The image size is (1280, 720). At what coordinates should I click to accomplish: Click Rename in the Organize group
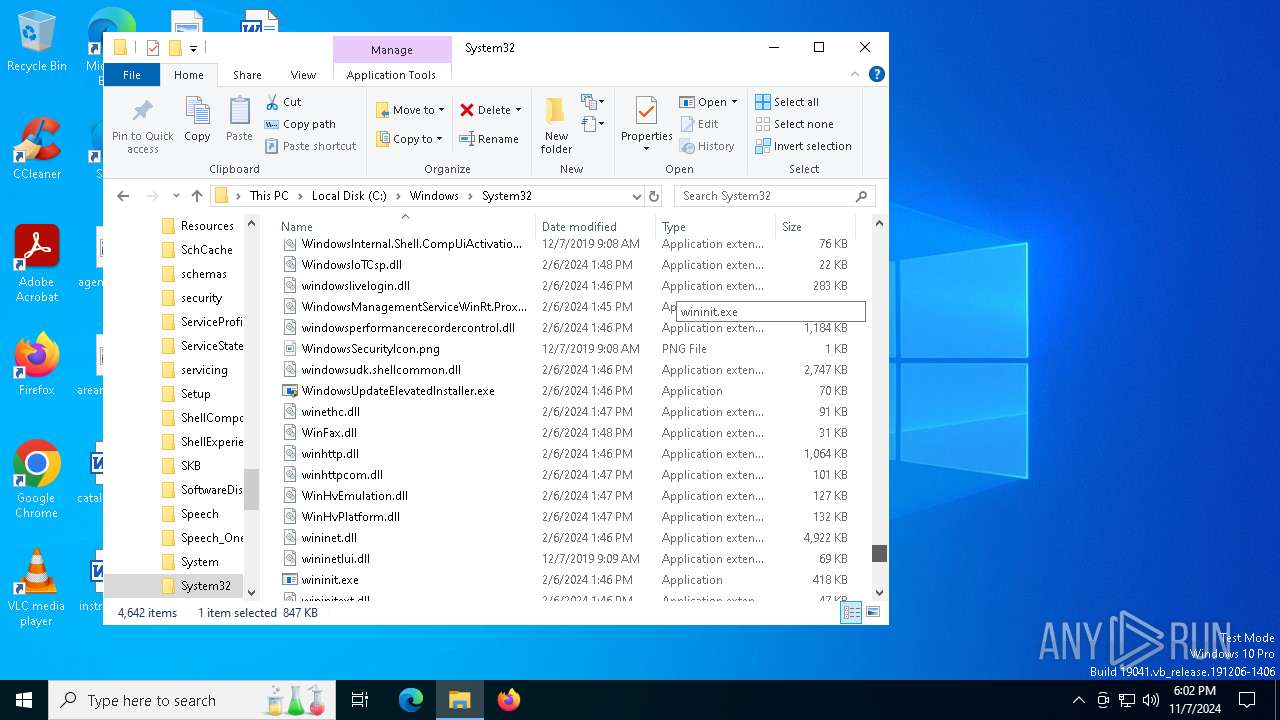point(489,139)
